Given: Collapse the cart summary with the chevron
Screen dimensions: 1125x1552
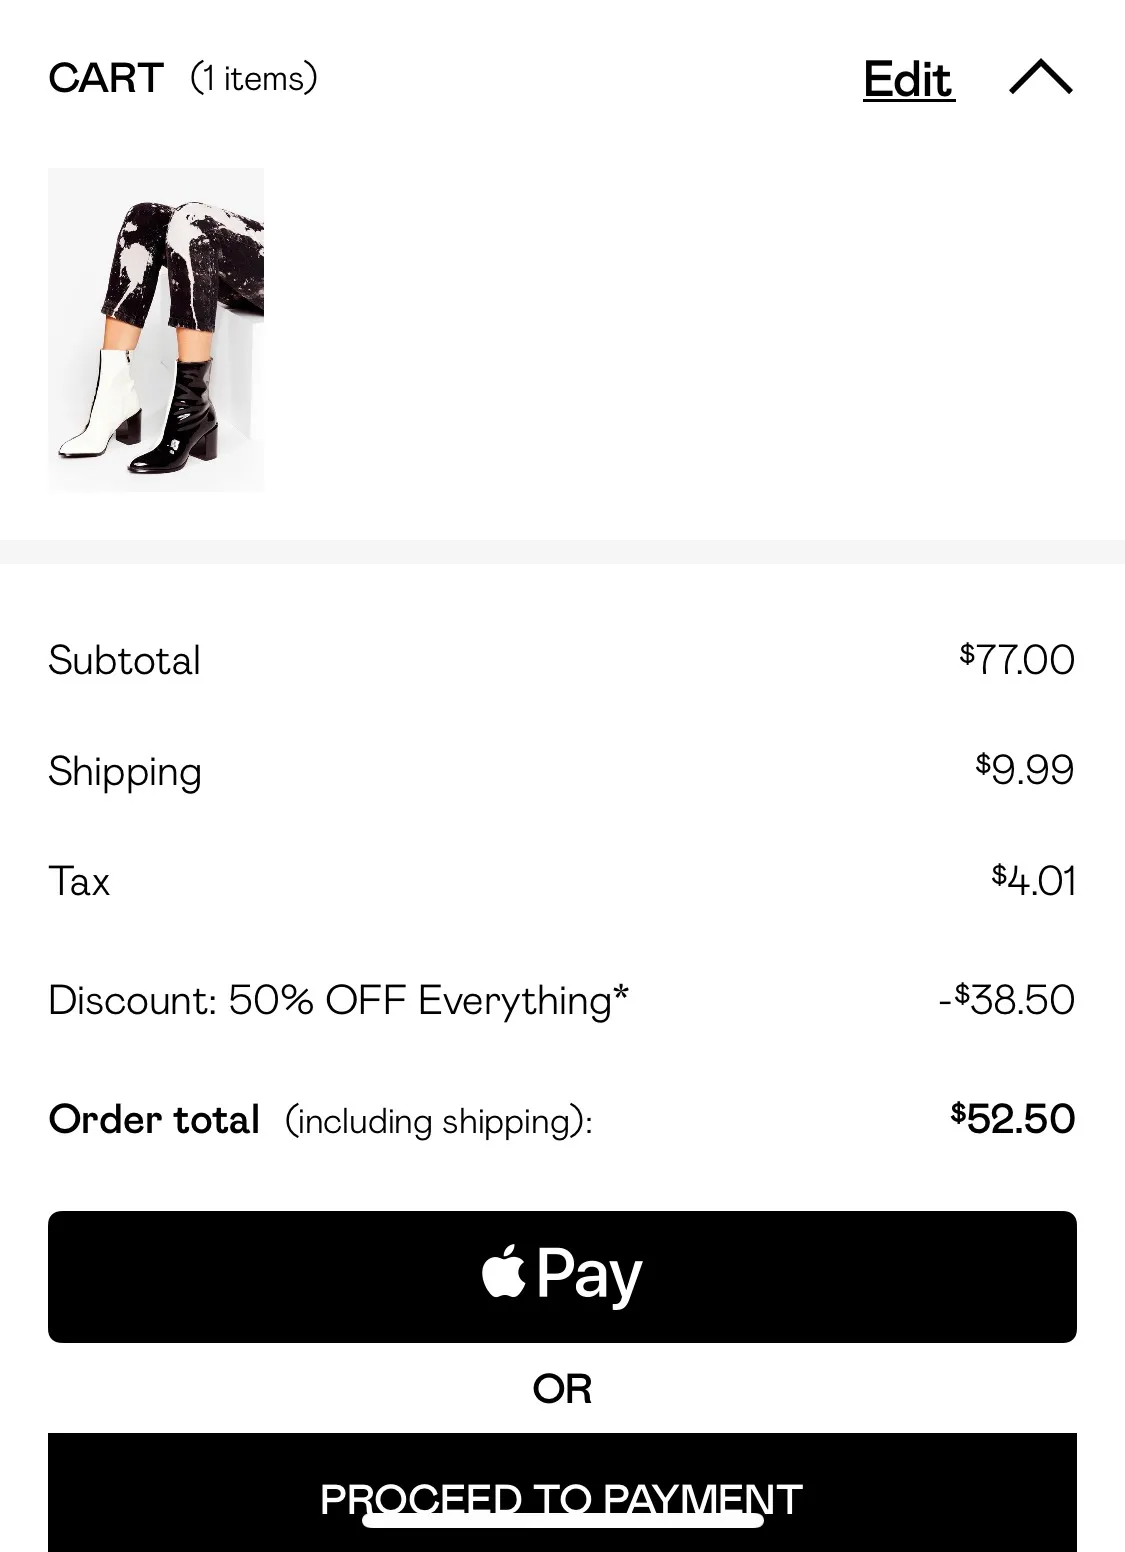Looking at the screenshot, I should point(1040,78).
